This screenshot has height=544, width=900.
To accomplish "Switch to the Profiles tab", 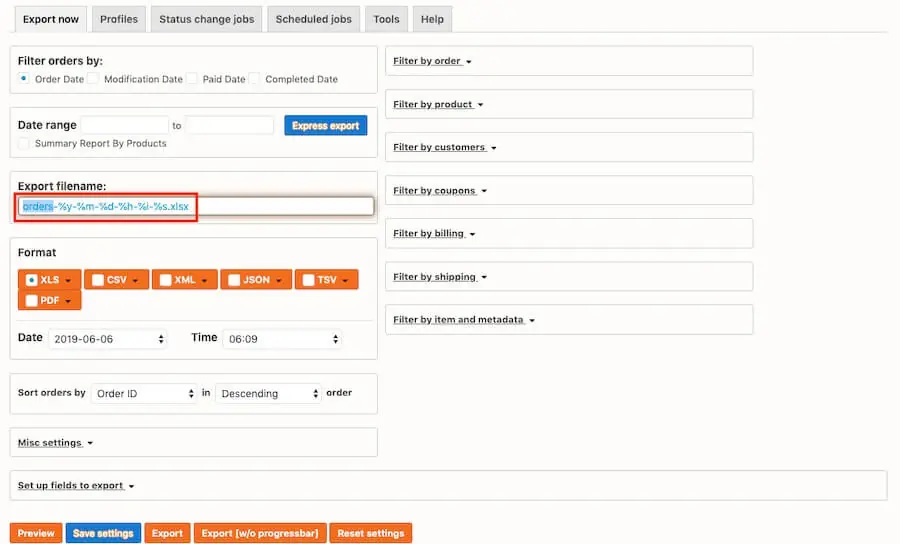I will tap(119, 20).
